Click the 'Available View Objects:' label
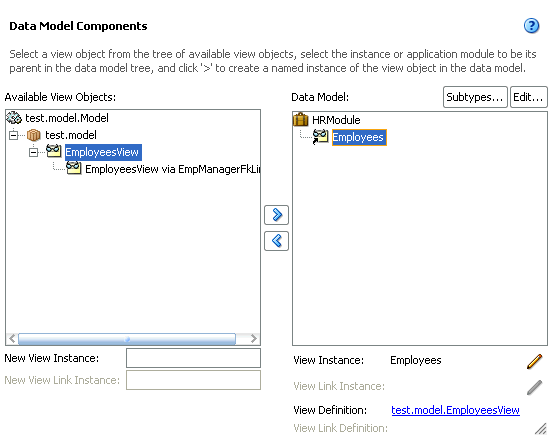The height and width of the screenshot is (442, 552). coord(60,97)
